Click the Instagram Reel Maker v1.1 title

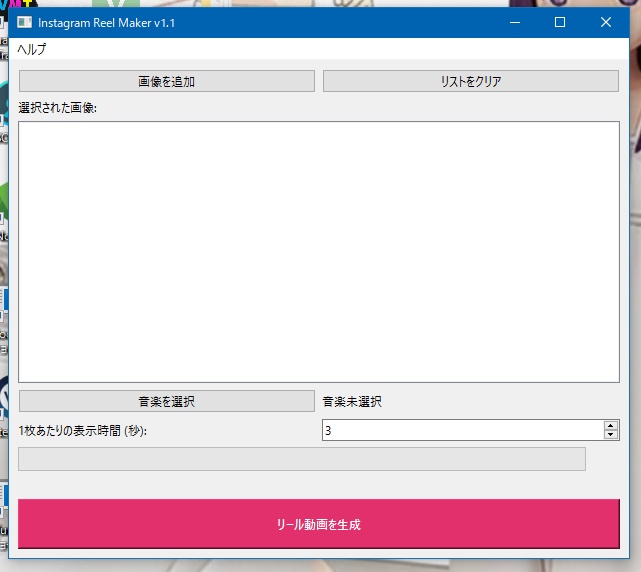pyautogui.click(x=106, y=23)
